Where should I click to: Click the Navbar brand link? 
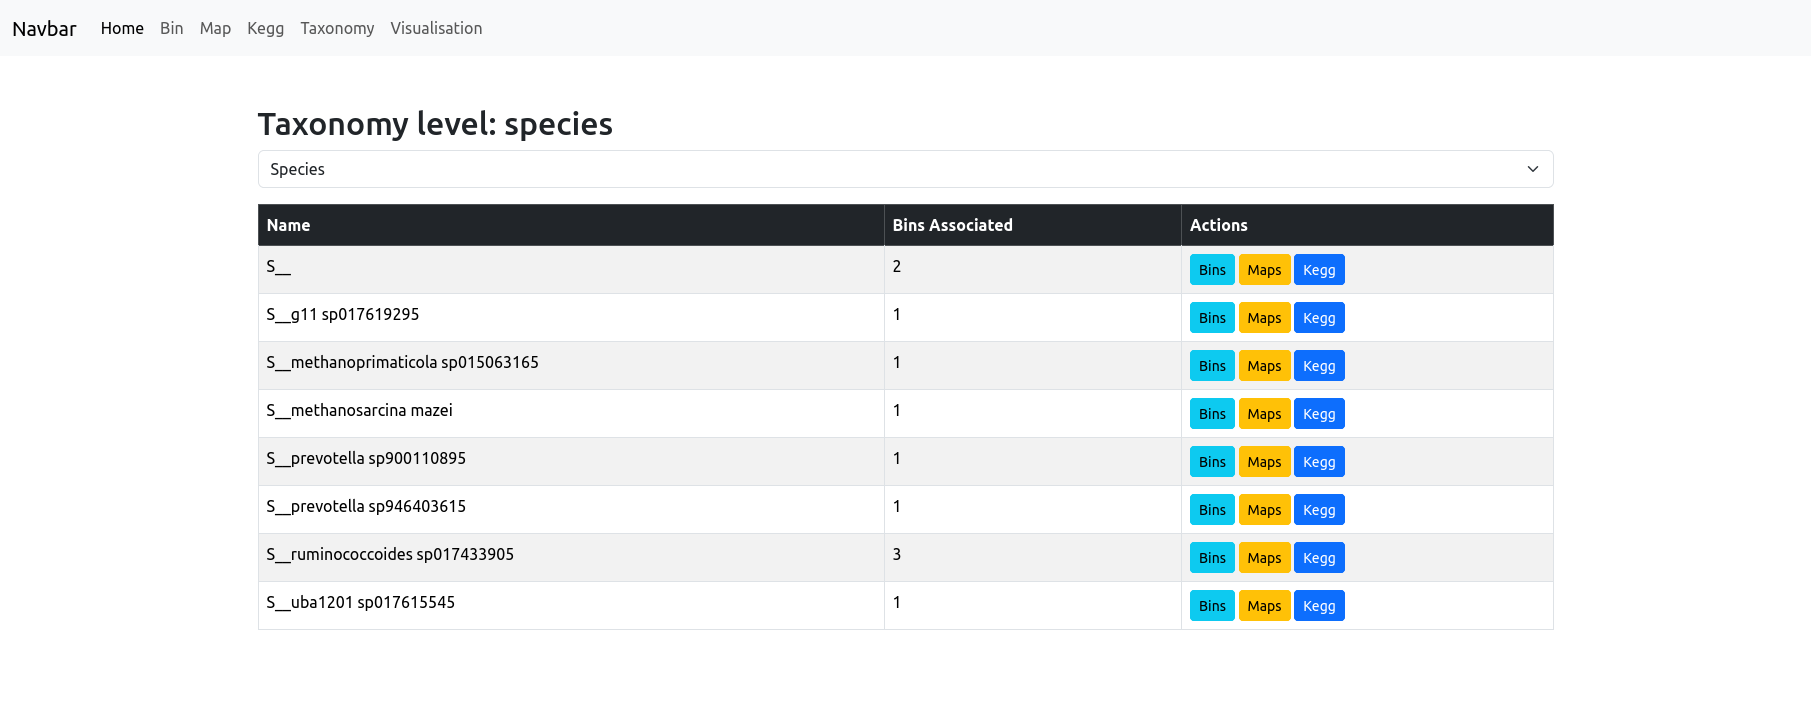point(44,28)
